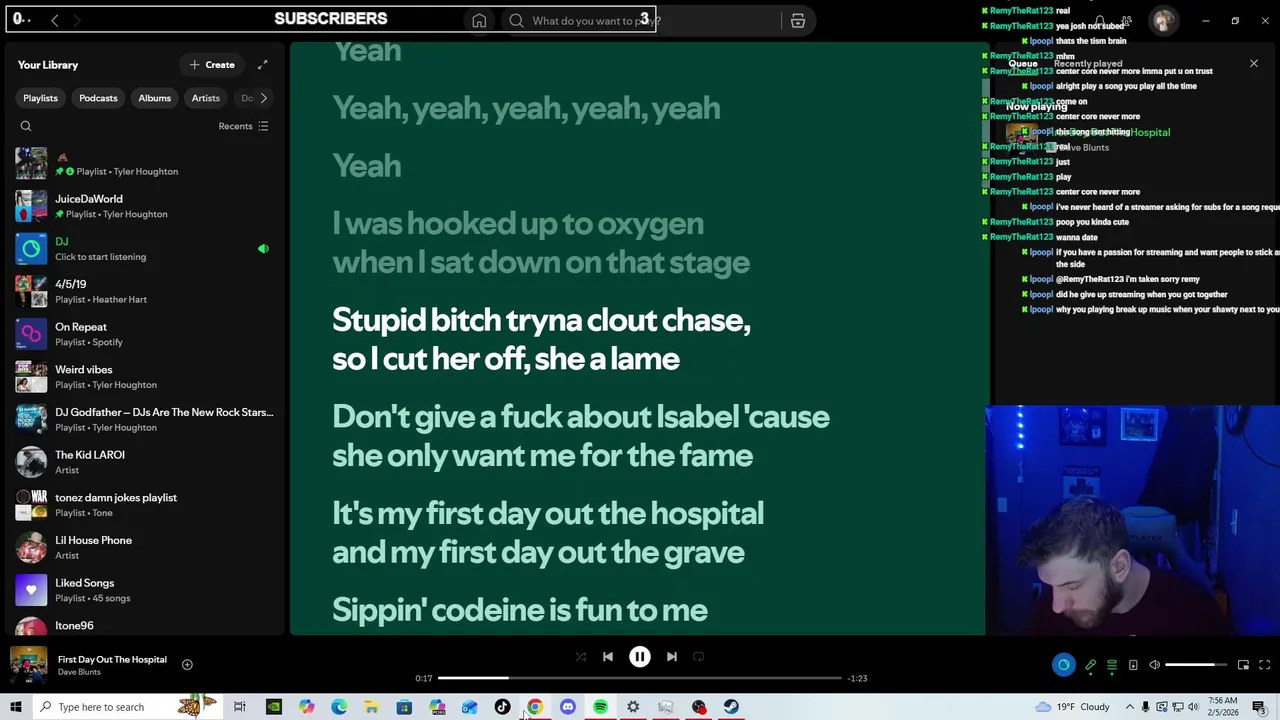Adjust the volume slider
This screenshot has width=1280, height=720.
1196,665
